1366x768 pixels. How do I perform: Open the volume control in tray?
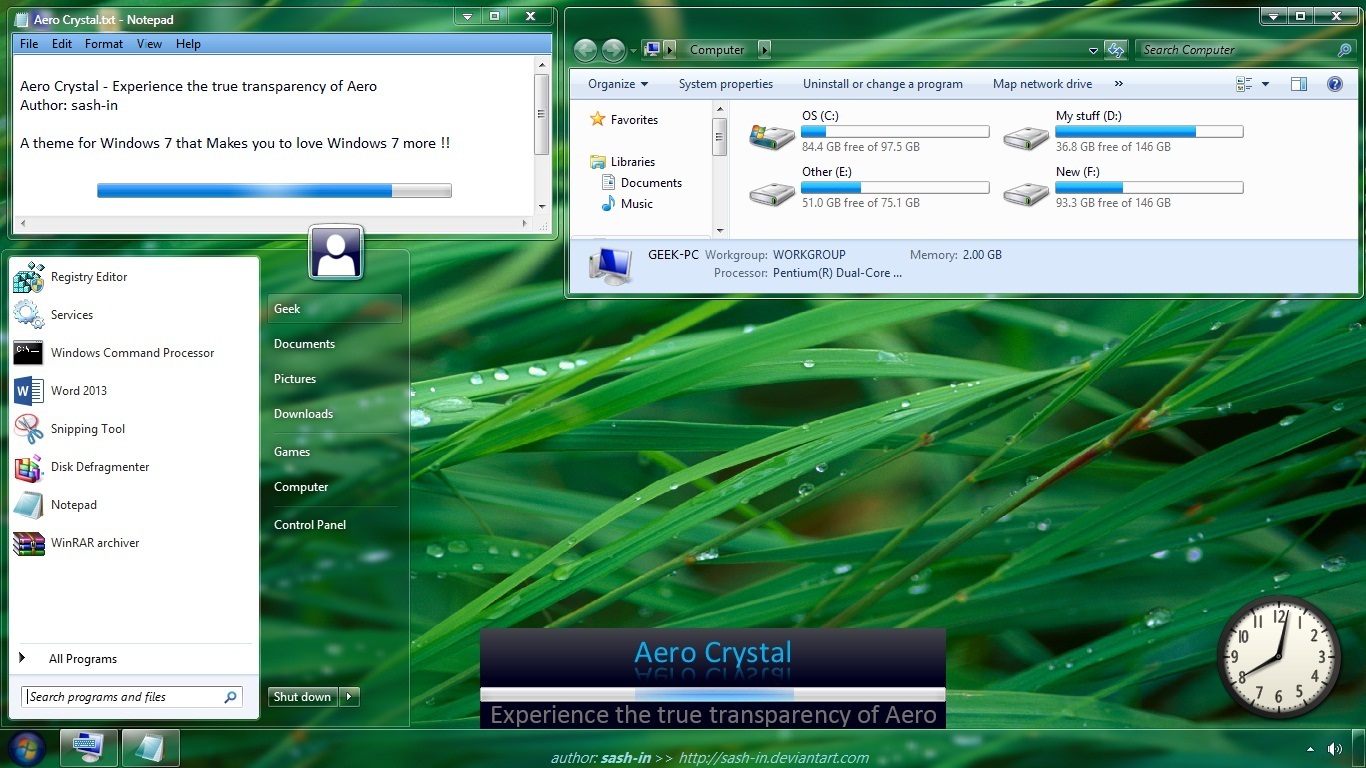(1335, 749)
